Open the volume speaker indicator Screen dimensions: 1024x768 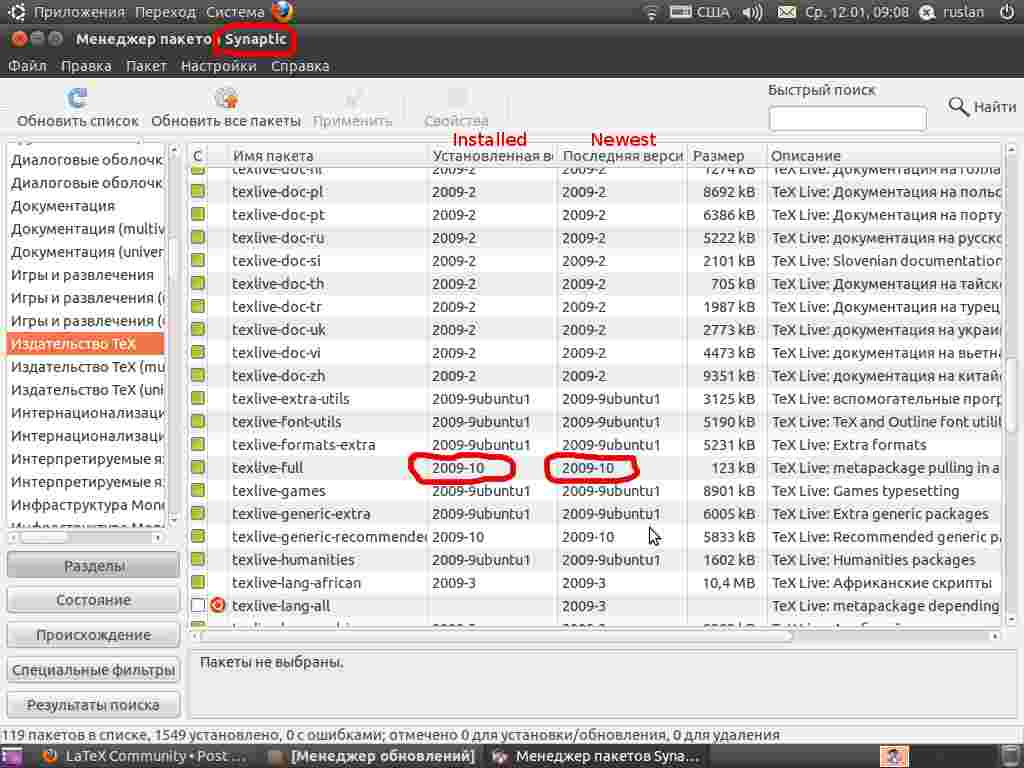(x=752, y=12)
